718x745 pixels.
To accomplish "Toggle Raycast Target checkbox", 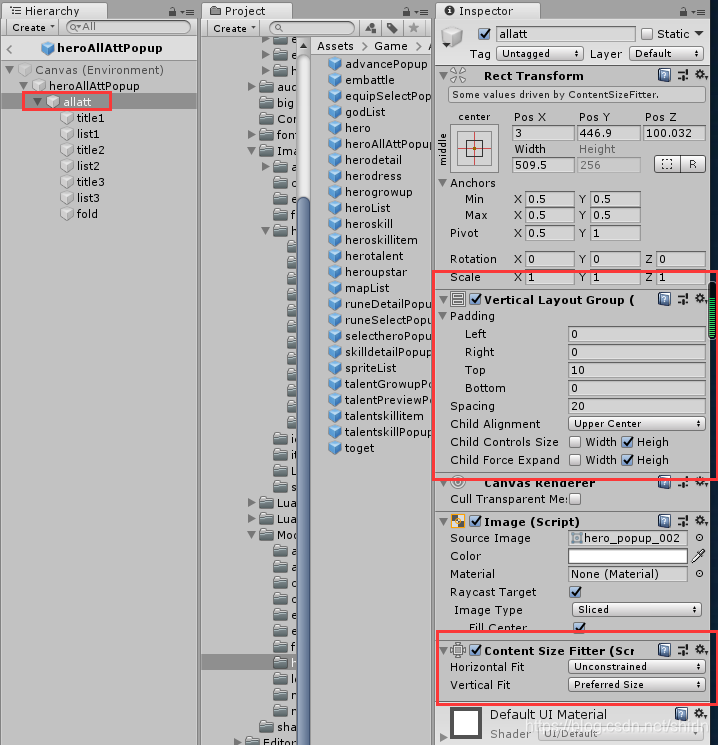I will pyautogui.click(x=575, y=592).
